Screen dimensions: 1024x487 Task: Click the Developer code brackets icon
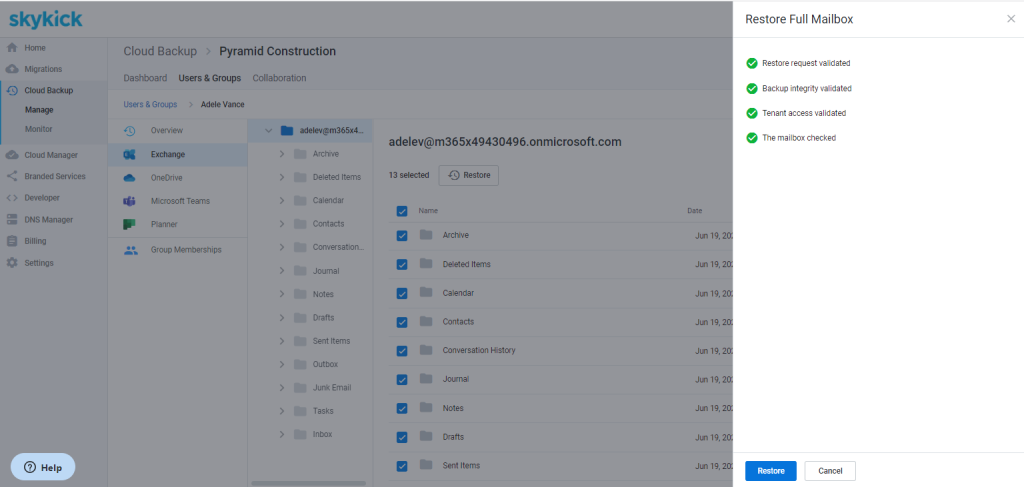pyautogui.click(x=11, y=198)
